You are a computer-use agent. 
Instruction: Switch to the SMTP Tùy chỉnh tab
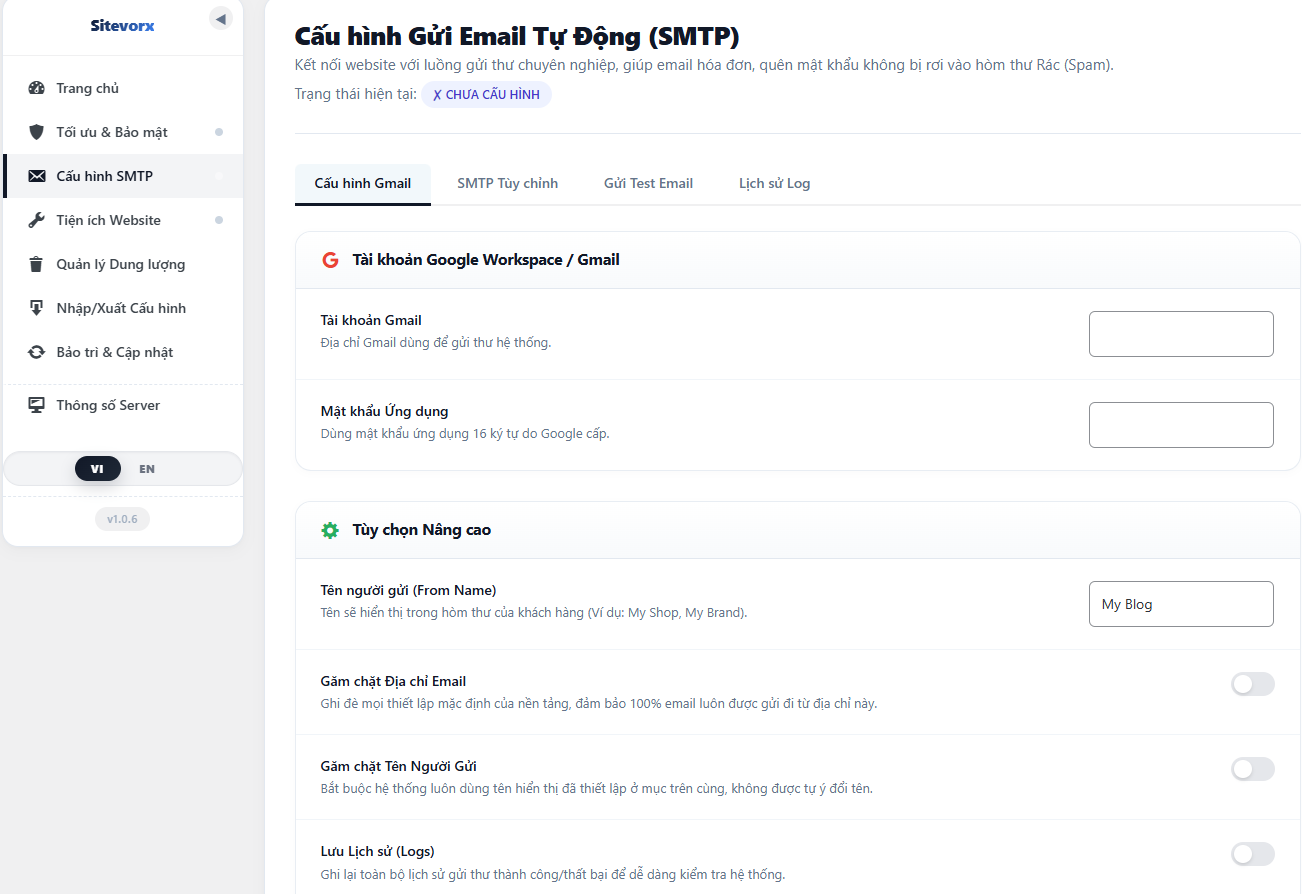[x=508, y=184]
